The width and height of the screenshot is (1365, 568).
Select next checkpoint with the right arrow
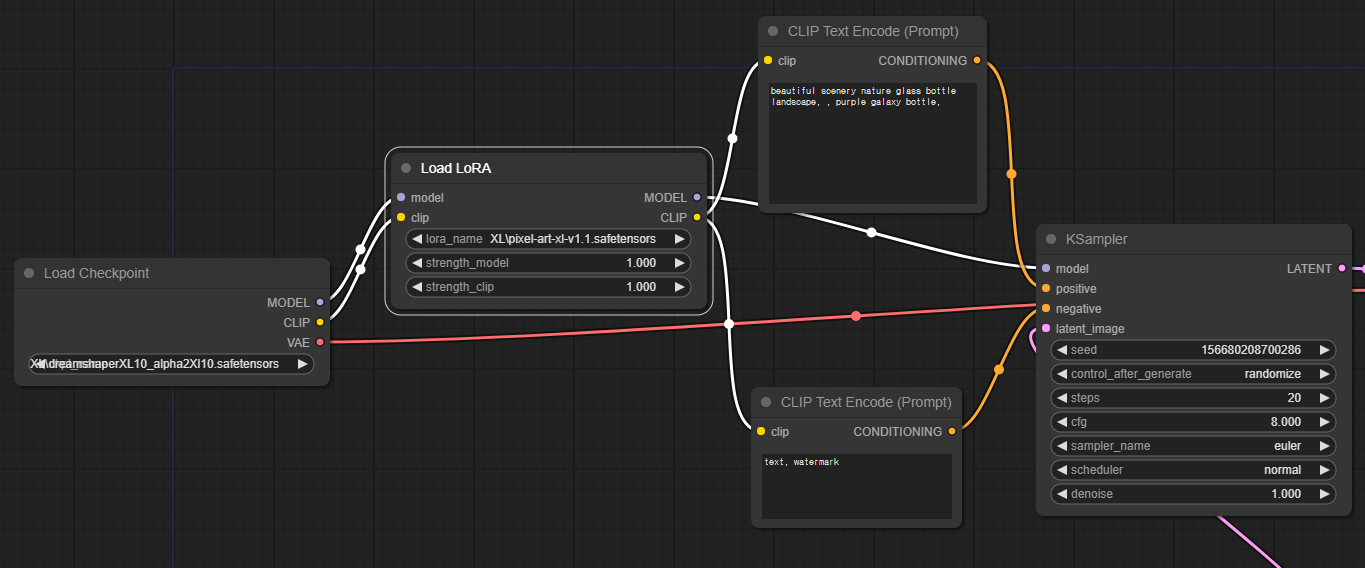pos(303,364)
